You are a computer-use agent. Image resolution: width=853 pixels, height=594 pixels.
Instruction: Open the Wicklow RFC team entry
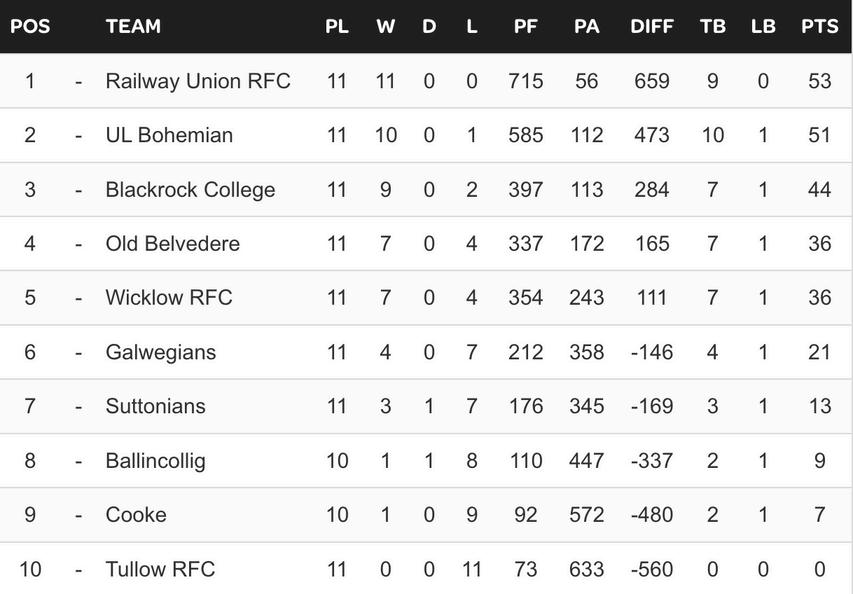[169, 297]
